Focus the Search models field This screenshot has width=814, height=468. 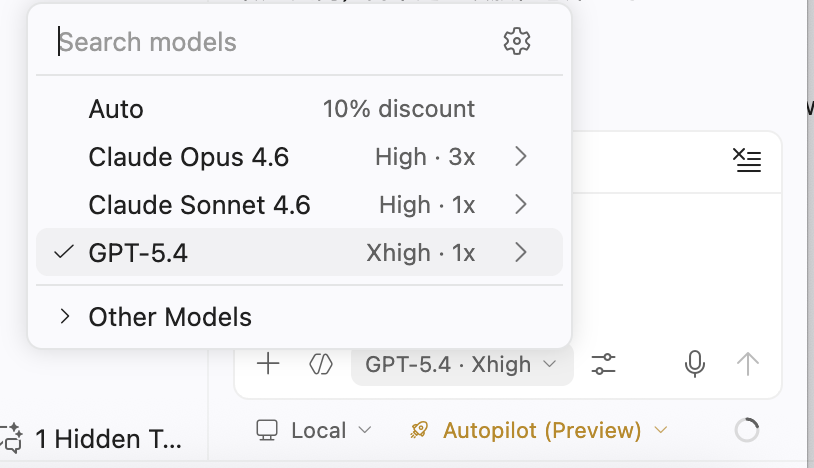[270, 42]
